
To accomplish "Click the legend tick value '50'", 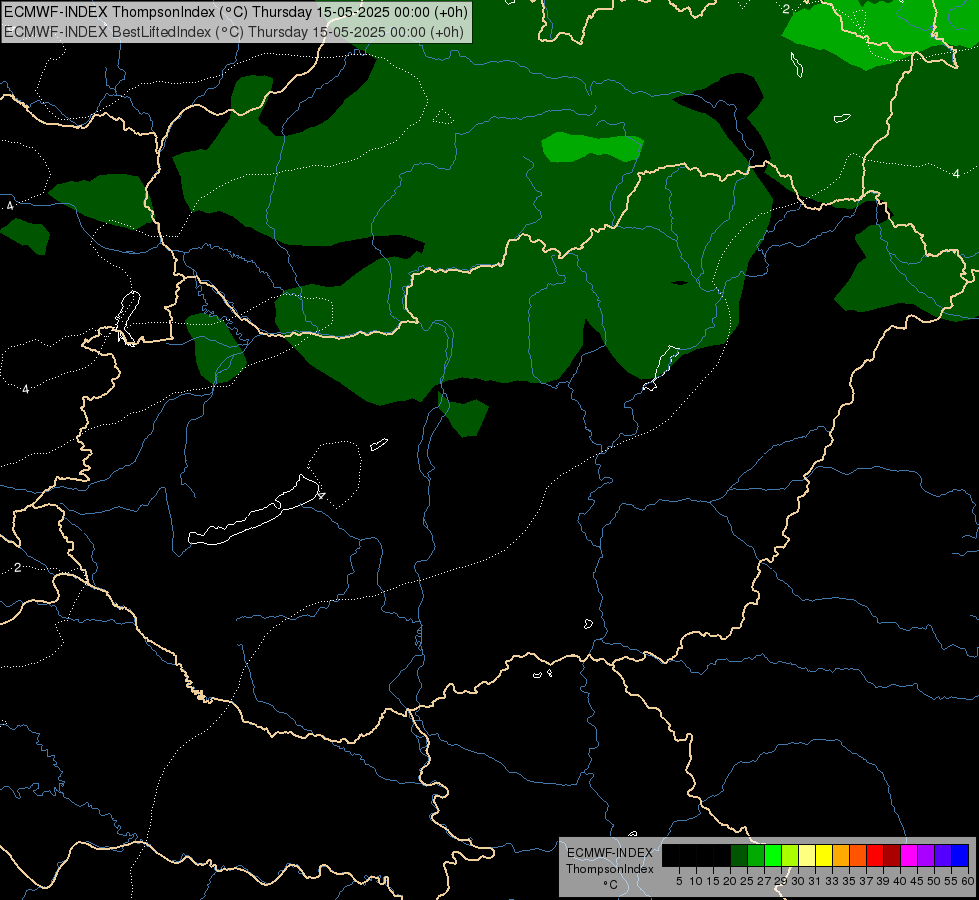I will coord(934,881).
